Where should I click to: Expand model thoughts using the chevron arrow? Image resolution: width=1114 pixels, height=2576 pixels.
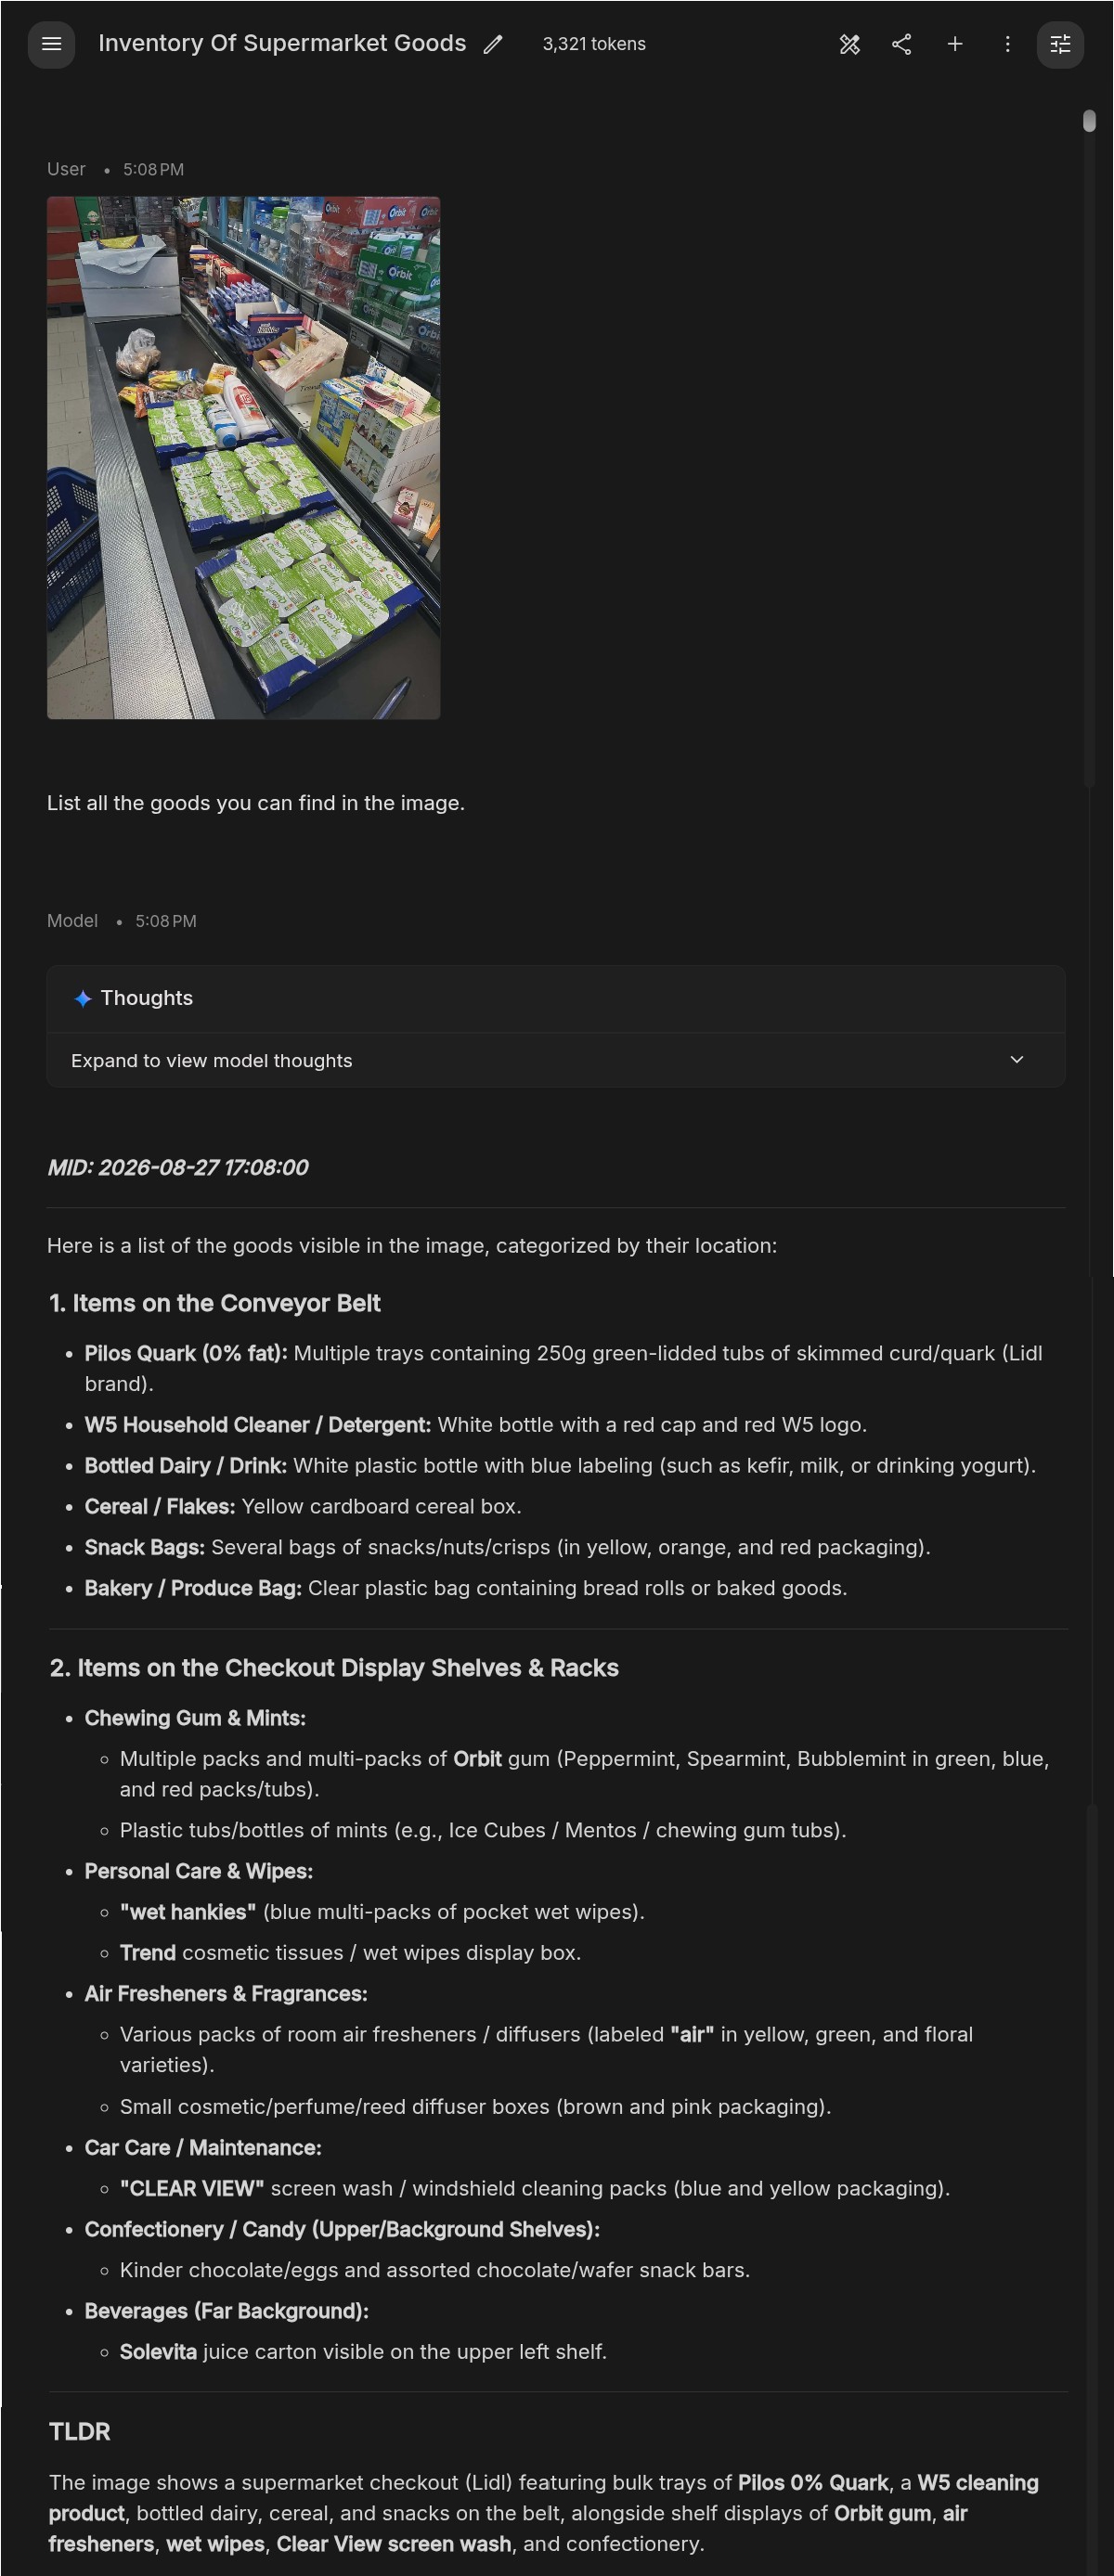pyautogui.click(x=1017, y=1060)
